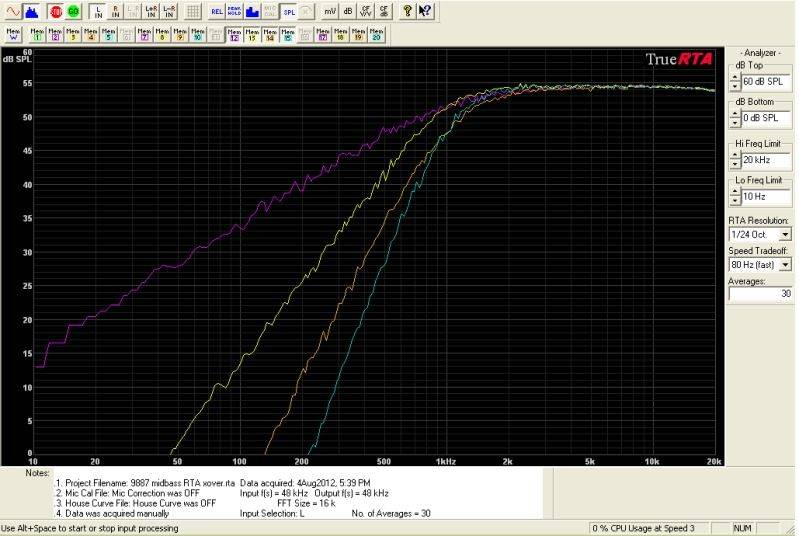This screenshot has width=799, height=536.
Task: Switch units to mV
Action: click(330, 11)
